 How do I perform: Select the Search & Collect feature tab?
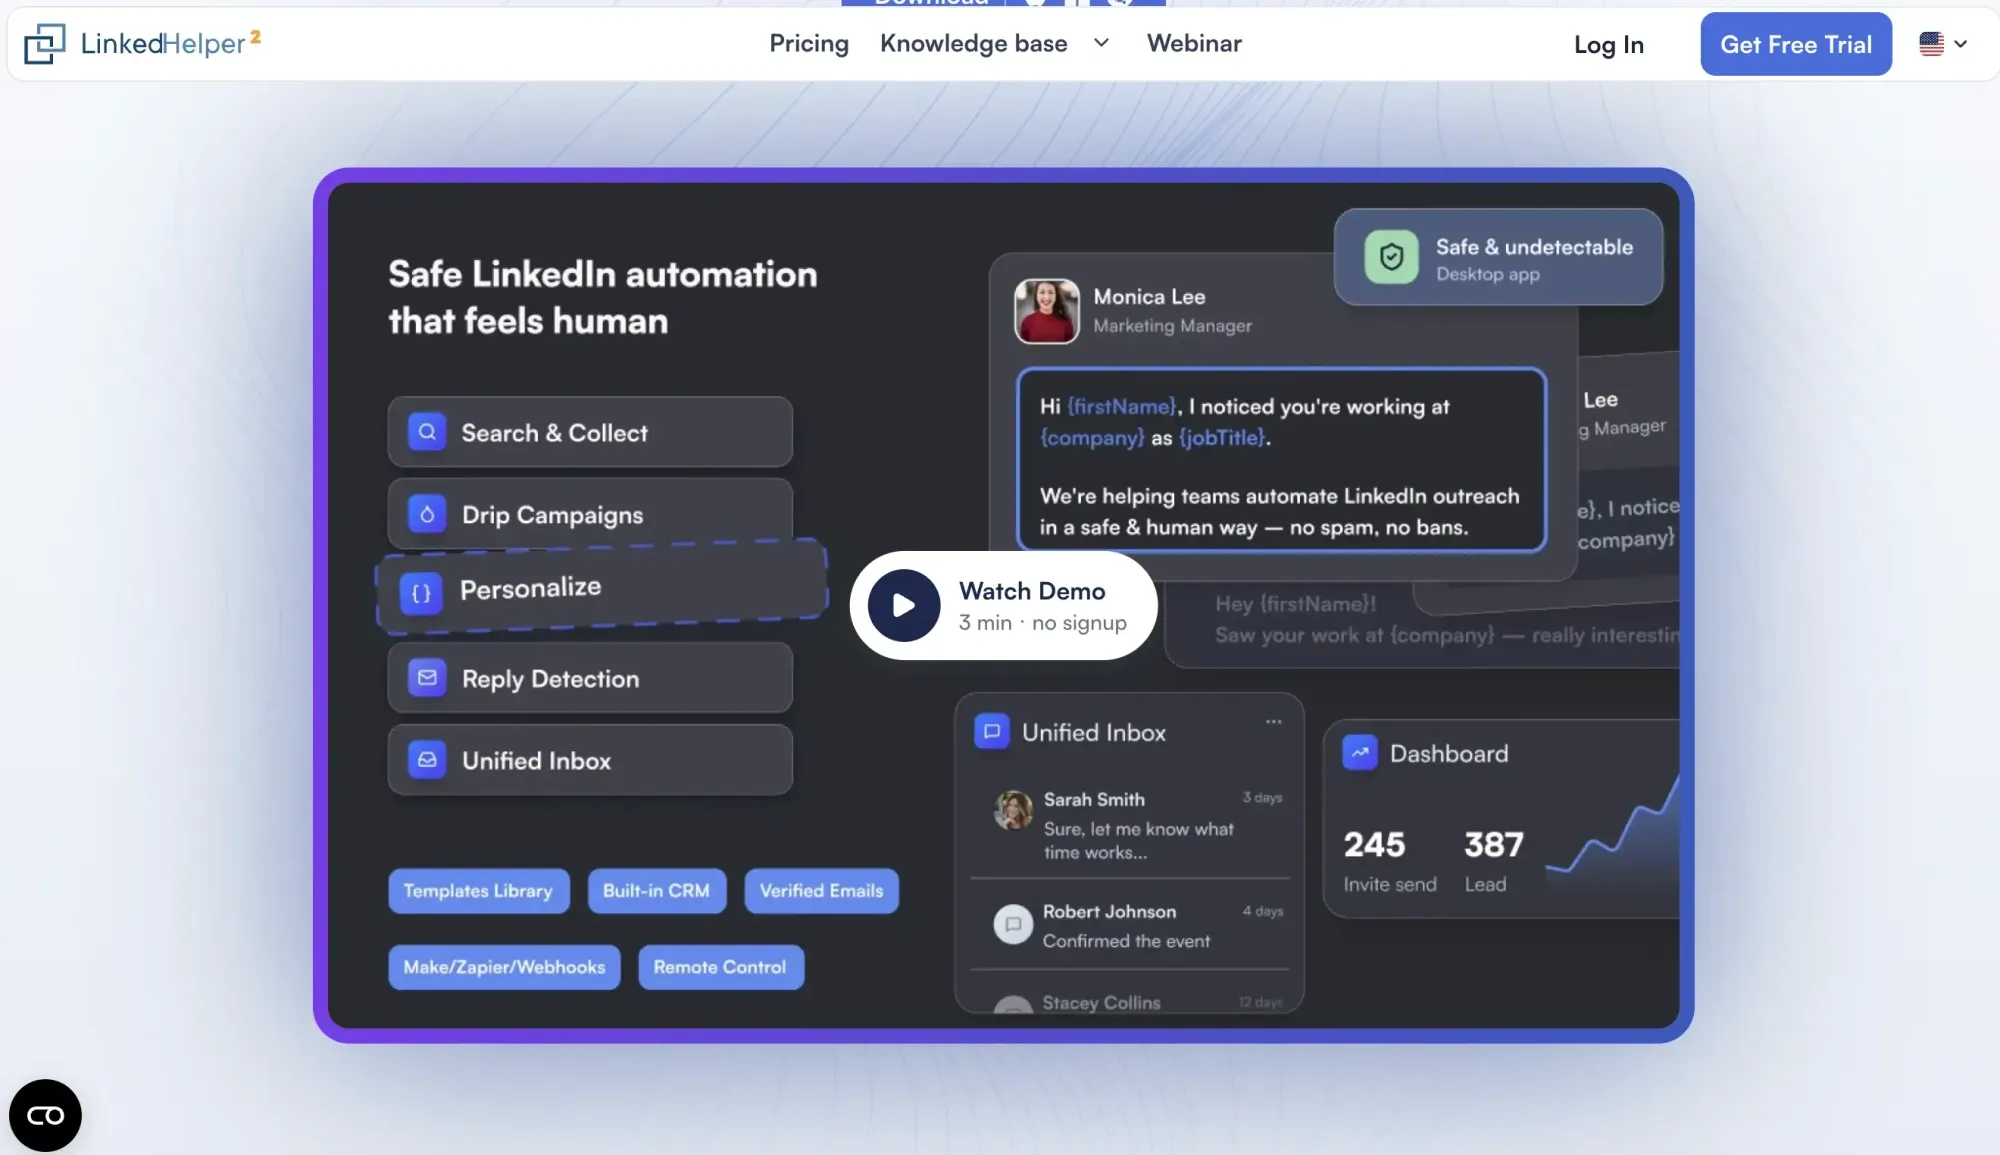point(590,432)
